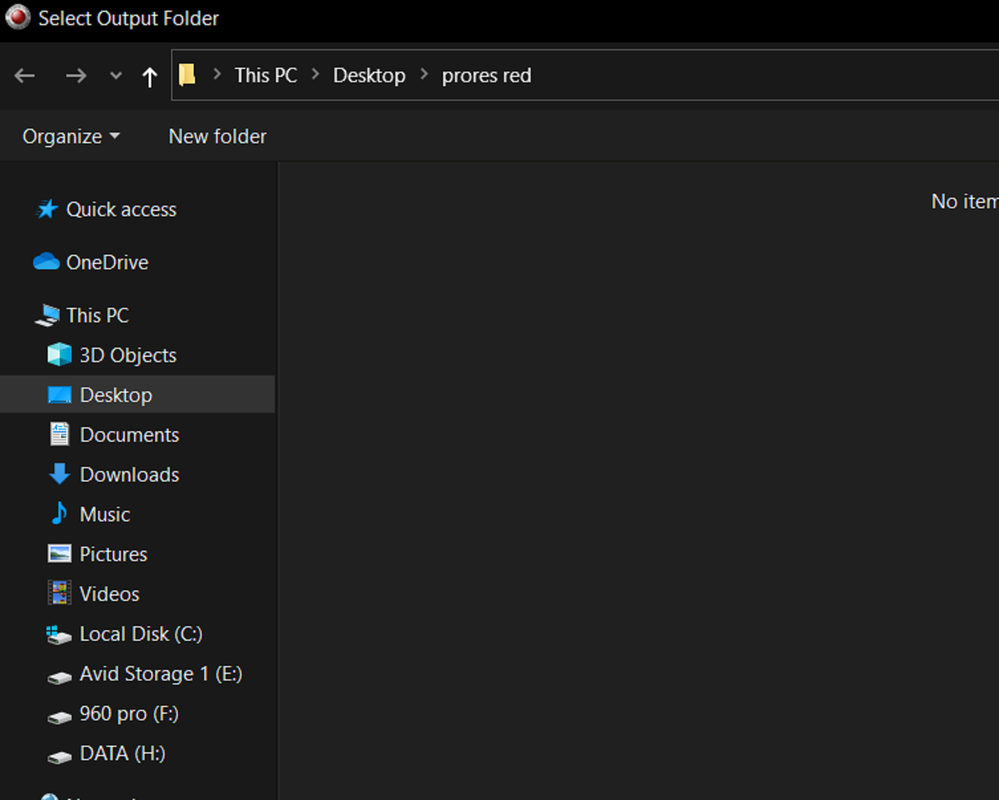Click the DATA (H:) drive icon
The width and height of the screenshot is (999, 800).
point(60,757)
